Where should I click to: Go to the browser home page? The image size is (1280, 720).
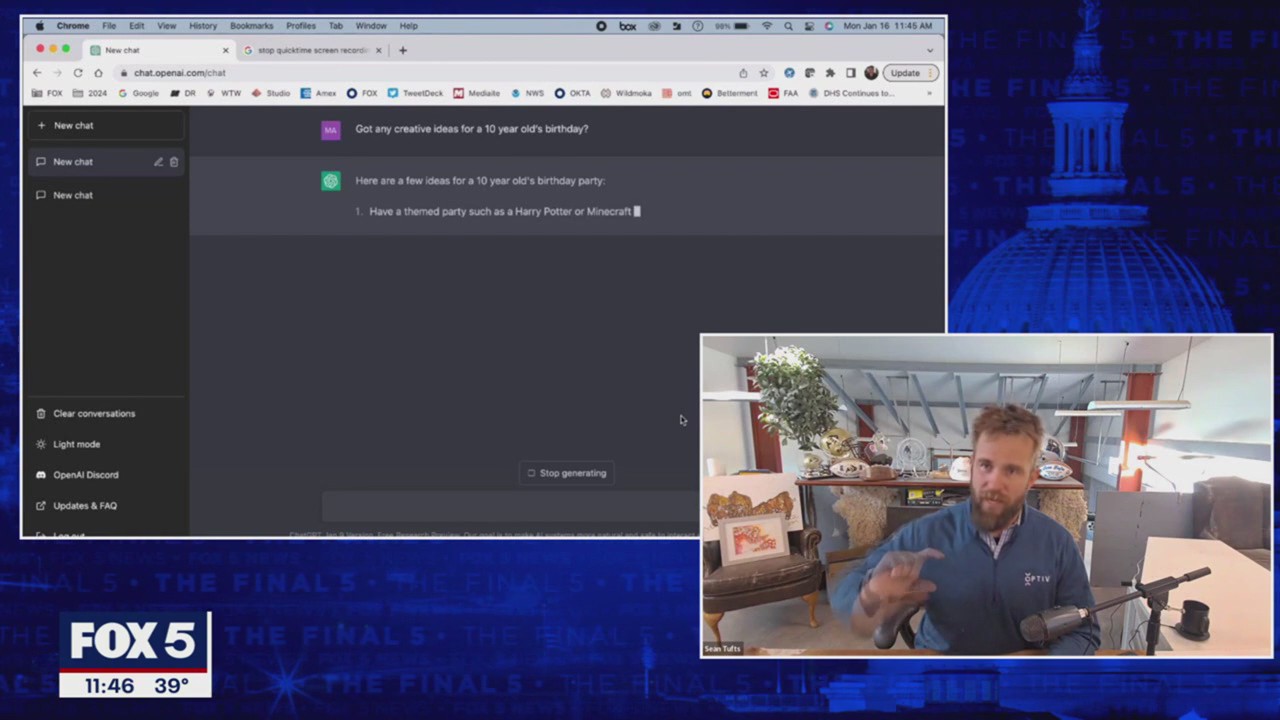pos(98,73)
